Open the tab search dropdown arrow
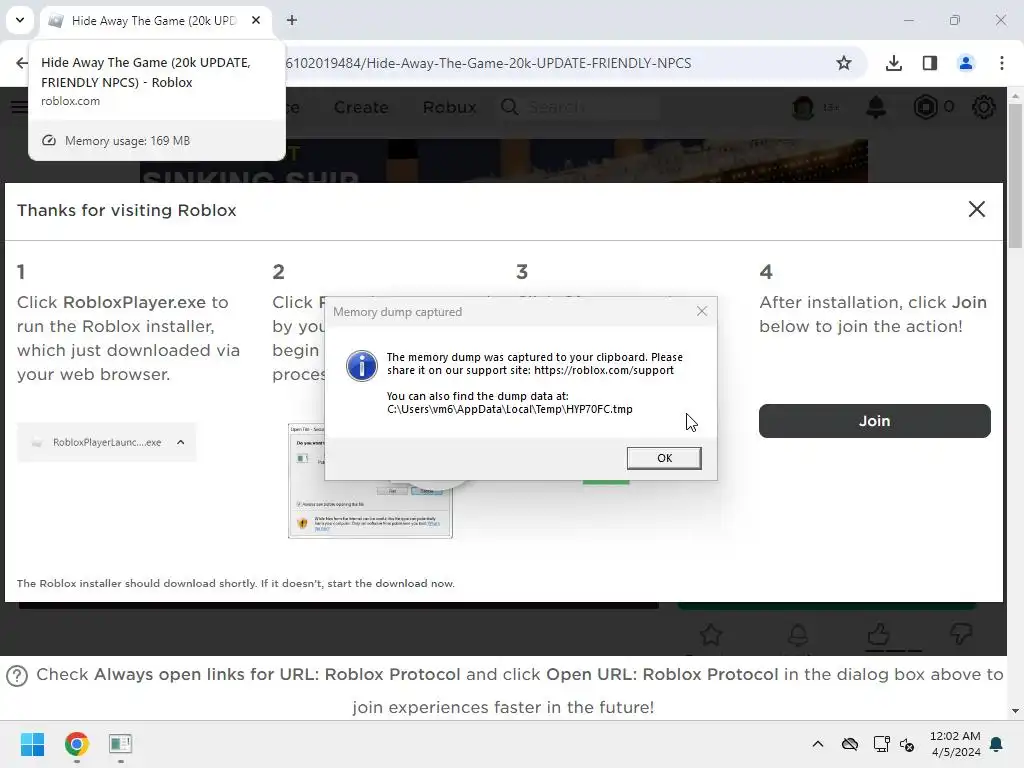This screenshot has width=1024, height=768. point(20,20)
